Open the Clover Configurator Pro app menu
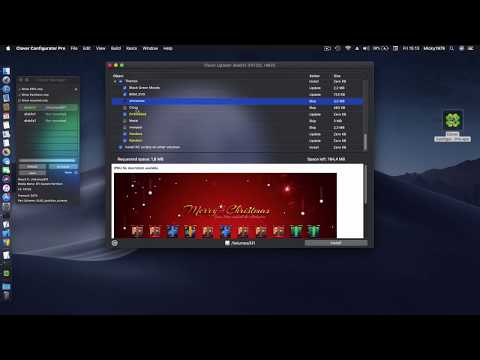 click(x=41, y=48)
